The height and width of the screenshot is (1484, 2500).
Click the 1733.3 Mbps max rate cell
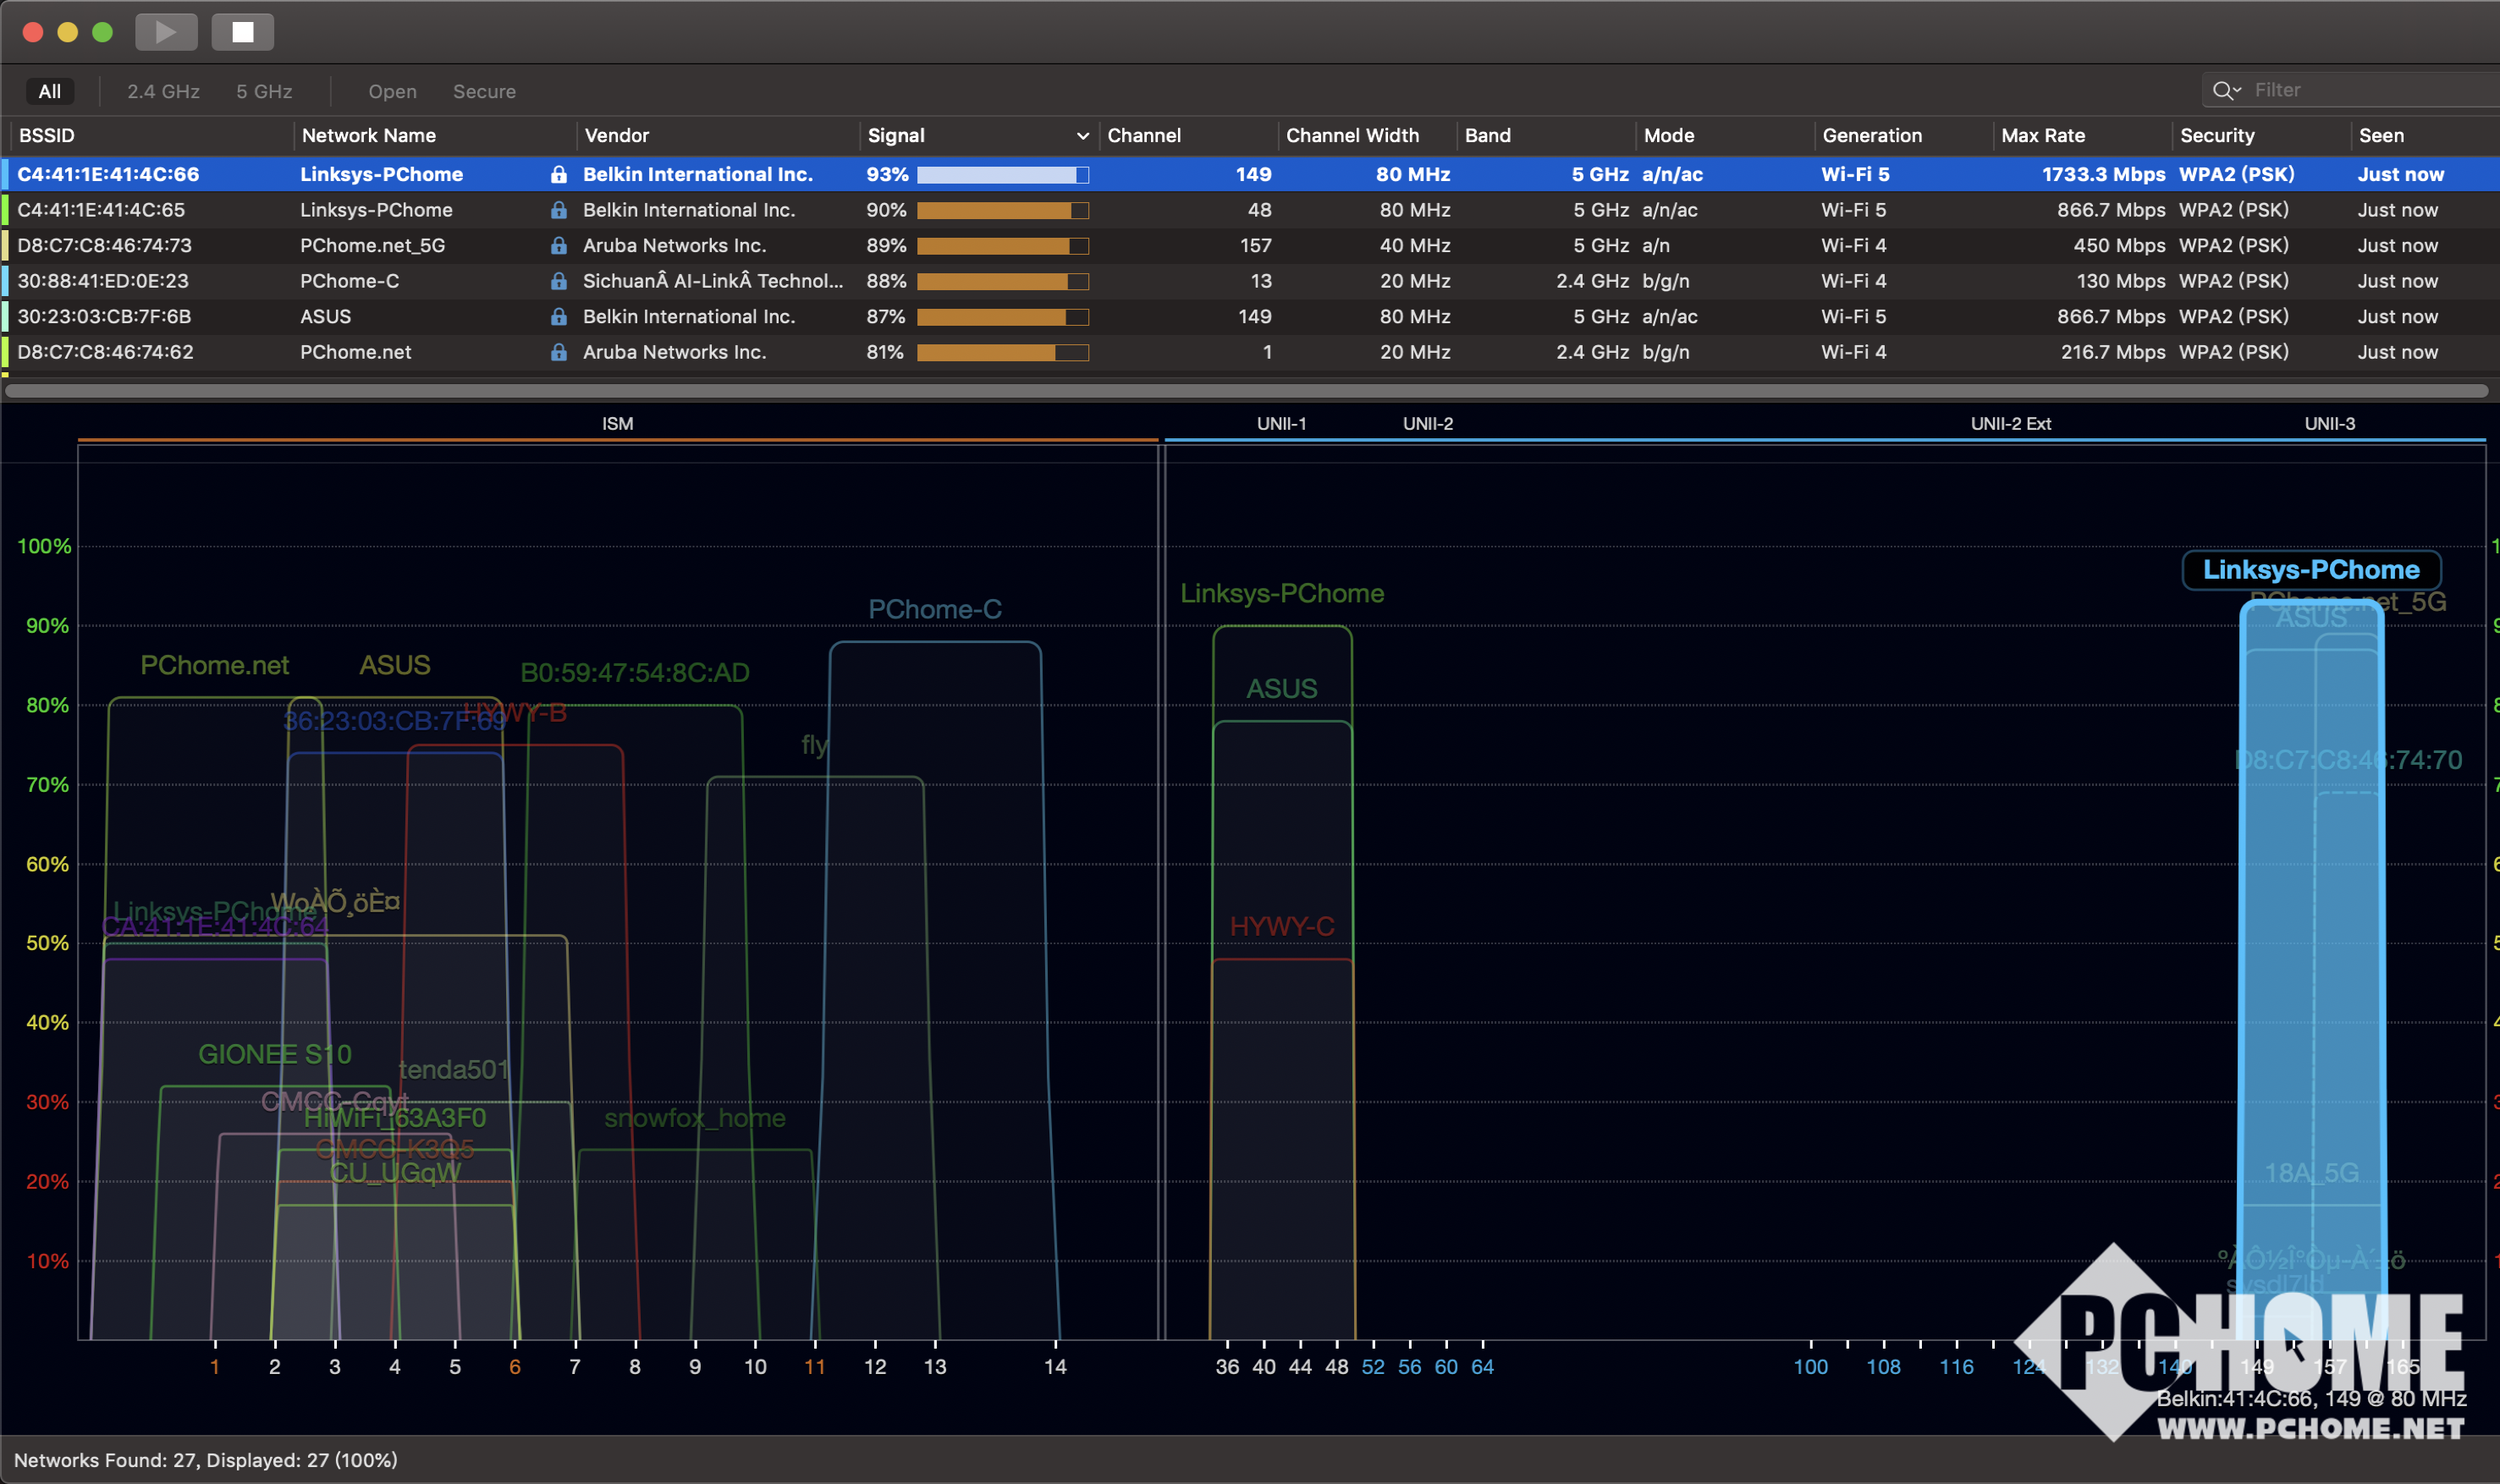[x=2103, y=174]
